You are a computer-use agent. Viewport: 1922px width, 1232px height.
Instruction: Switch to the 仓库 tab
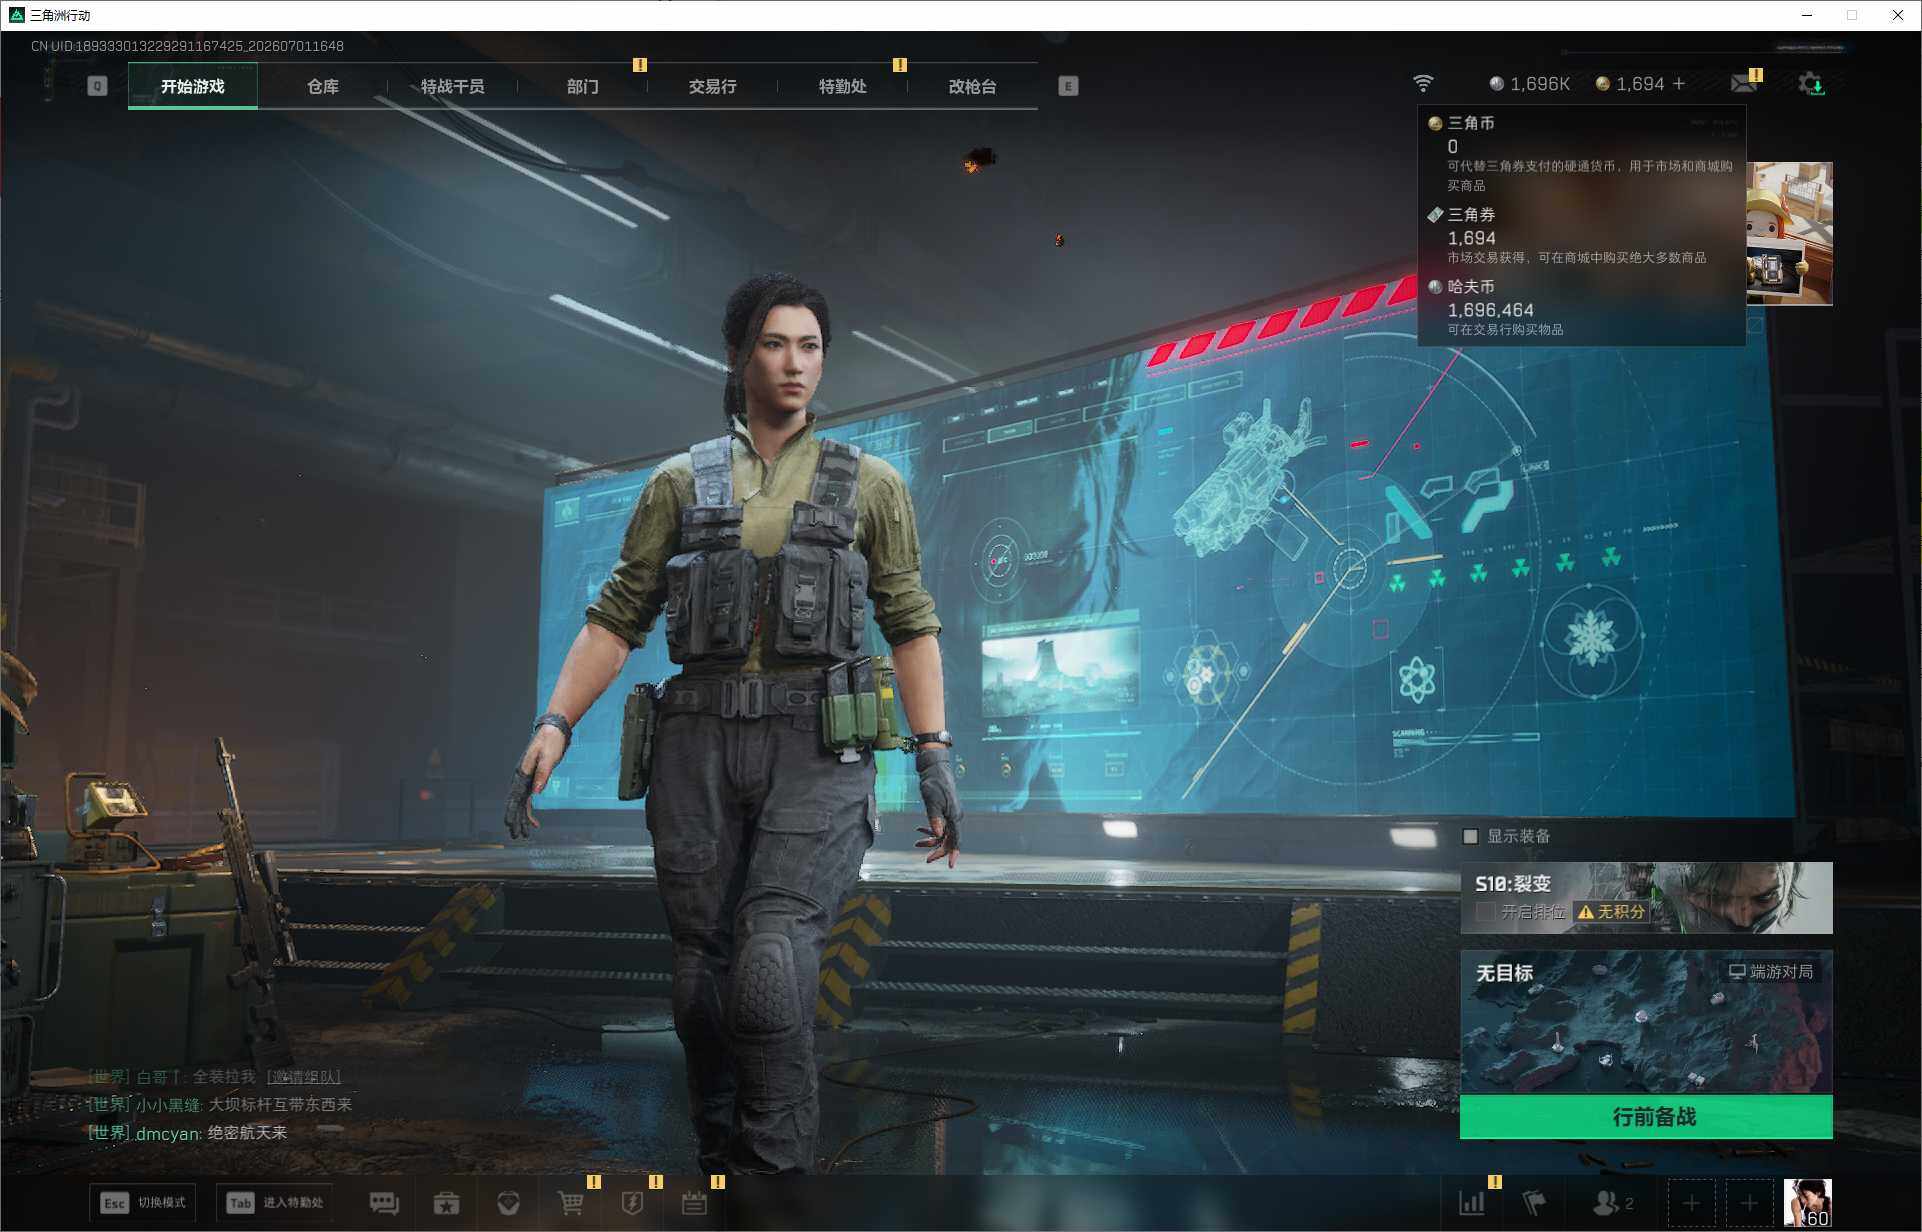pos(322,86)
